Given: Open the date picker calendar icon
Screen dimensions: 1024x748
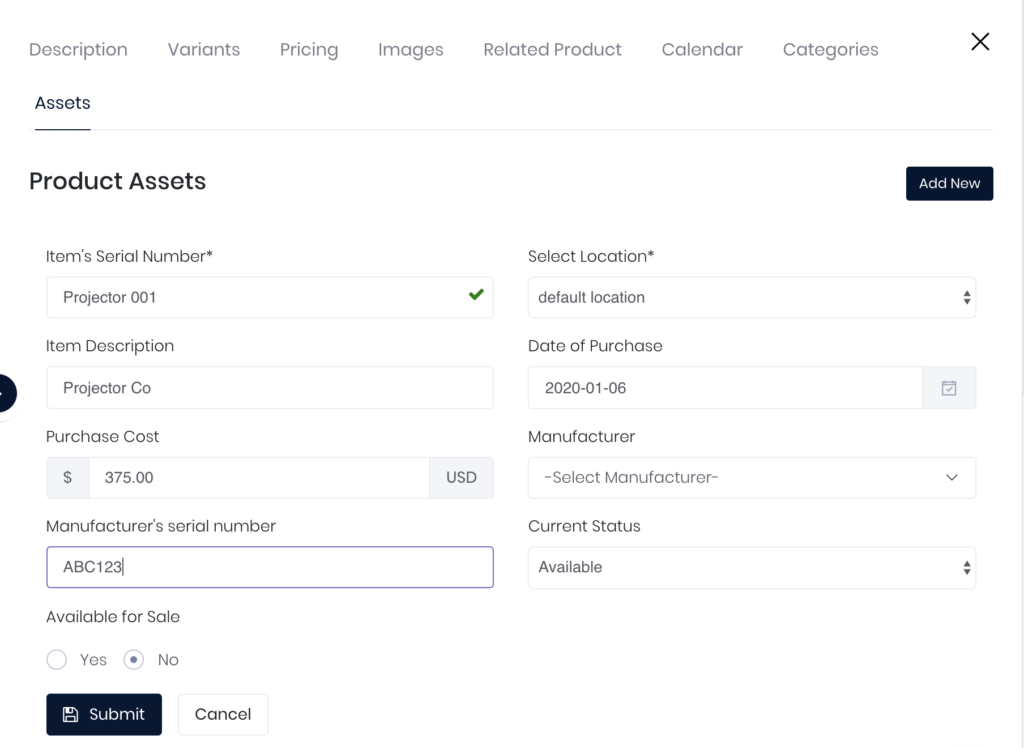Looking at the screenshot, I should click(949, 388).
